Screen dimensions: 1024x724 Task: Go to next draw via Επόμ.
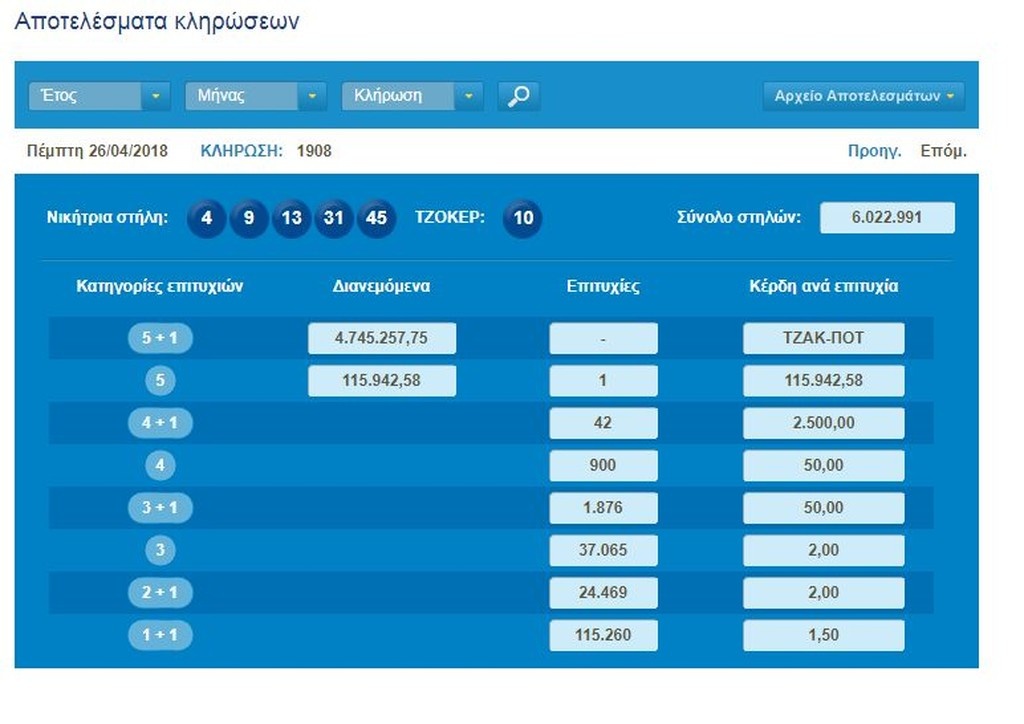[943, 151]
